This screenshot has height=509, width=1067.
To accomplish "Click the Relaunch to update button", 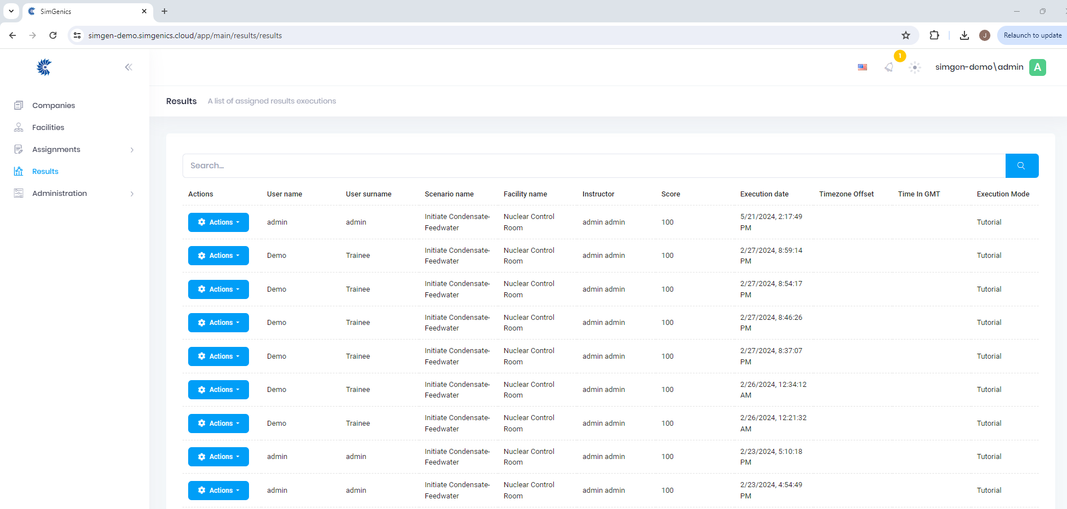I will point(1032,35).
